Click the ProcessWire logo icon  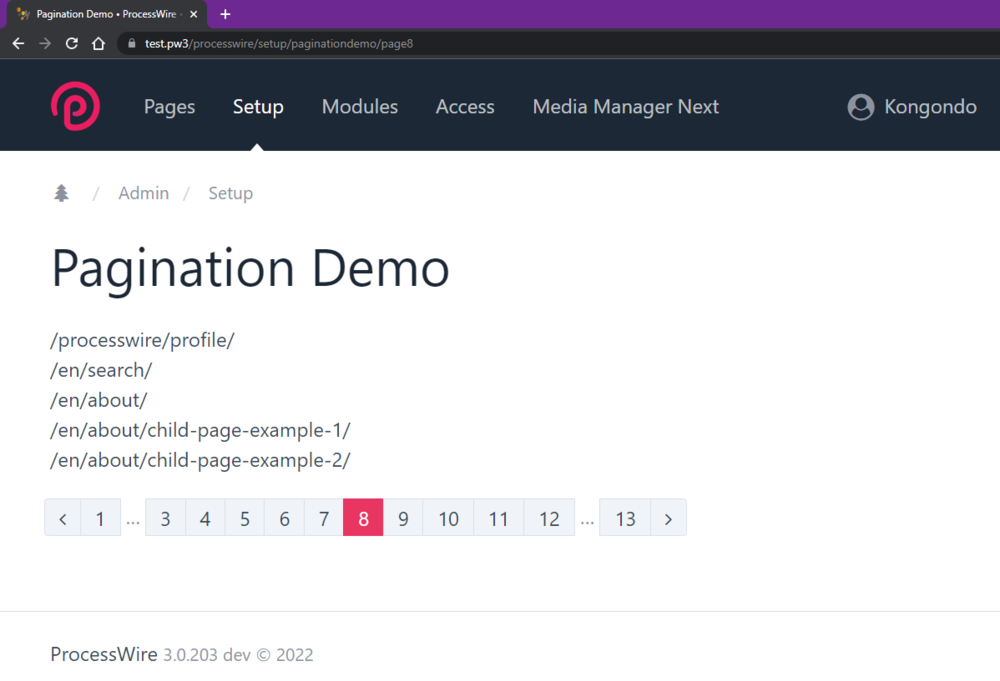click(x=75, y=106)
